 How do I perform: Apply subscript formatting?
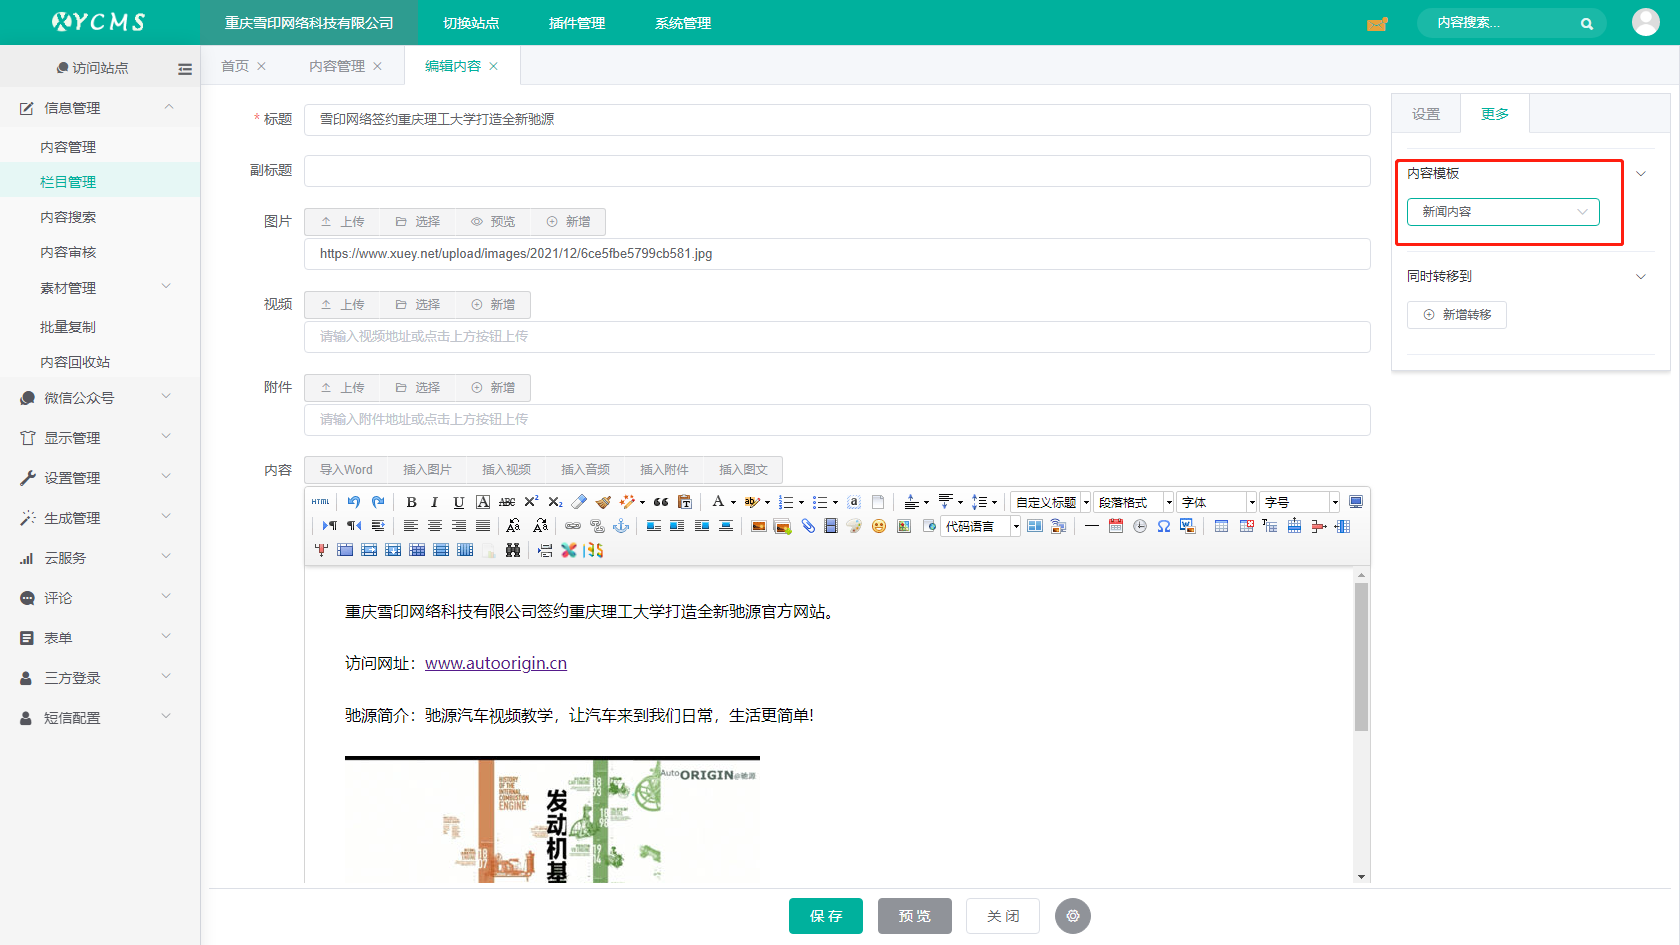(555, 502)
